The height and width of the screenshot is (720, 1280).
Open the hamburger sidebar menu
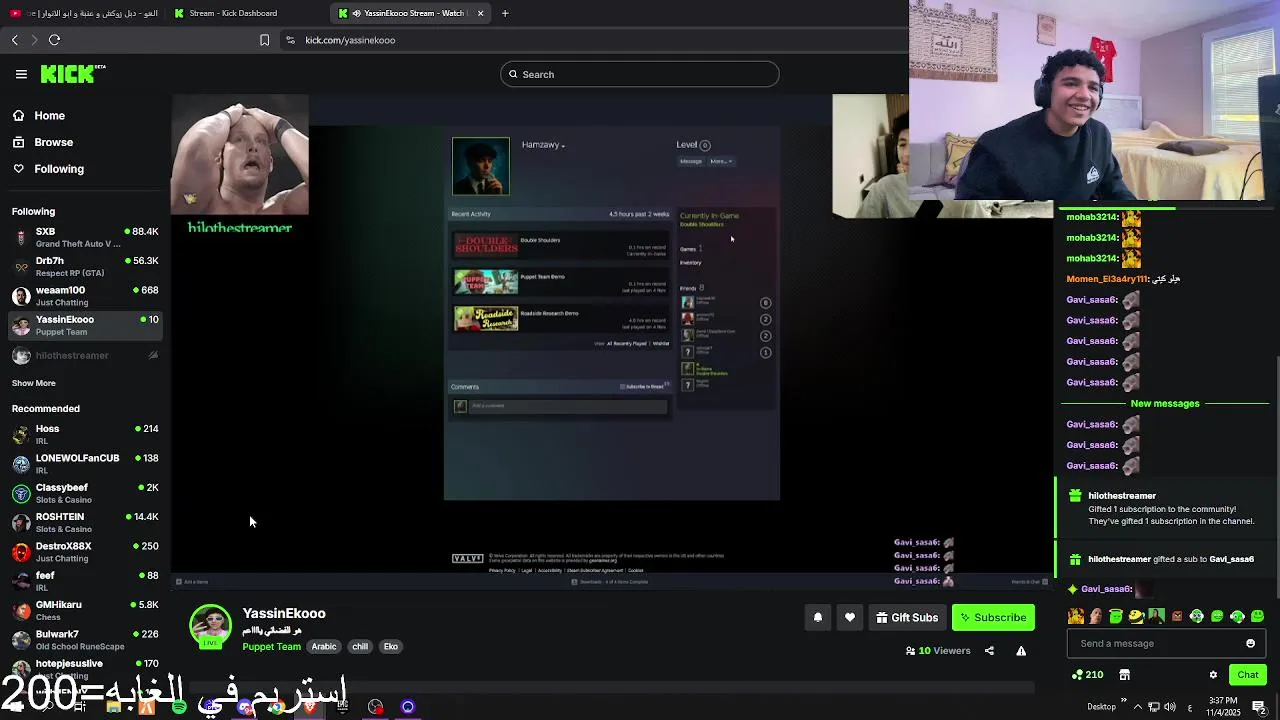(x=21, y=74)
